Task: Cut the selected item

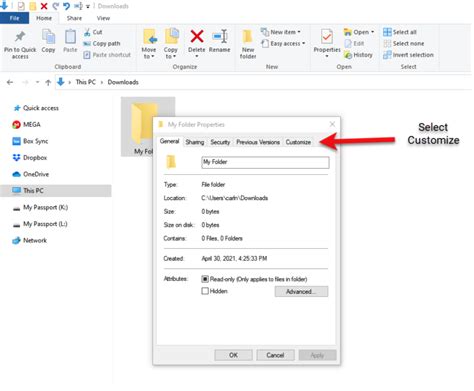Action: tap(93, 32)
